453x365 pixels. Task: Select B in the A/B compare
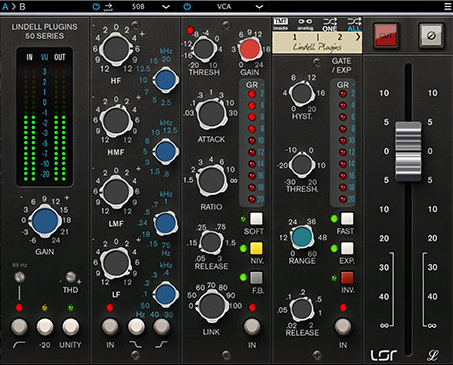(22, 6)
